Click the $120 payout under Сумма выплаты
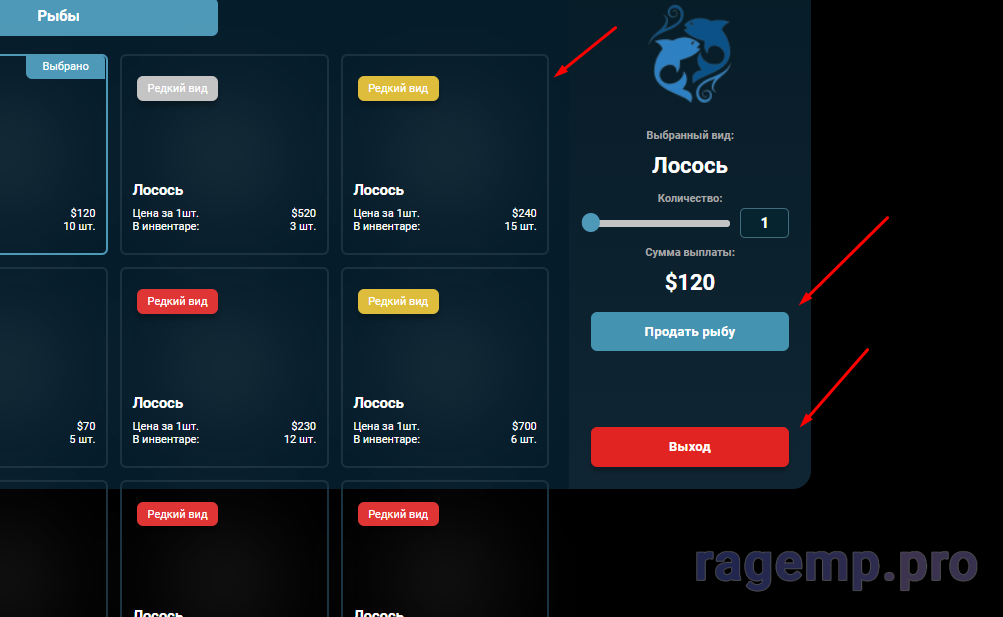Screen dimensions: 1003x617 [690, 282]
